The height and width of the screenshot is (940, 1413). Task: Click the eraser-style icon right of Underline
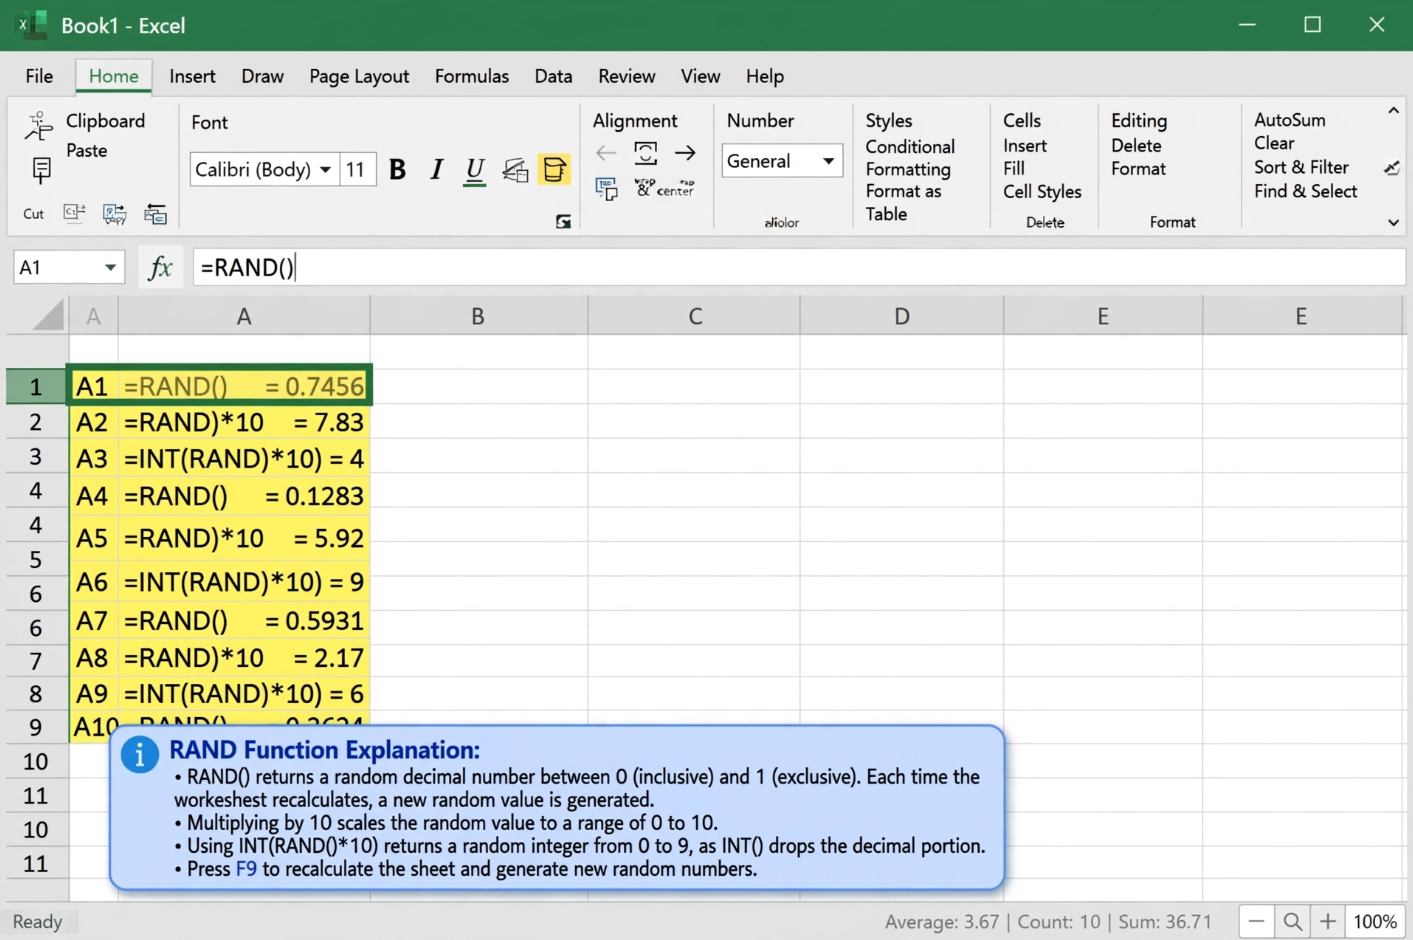515,171
